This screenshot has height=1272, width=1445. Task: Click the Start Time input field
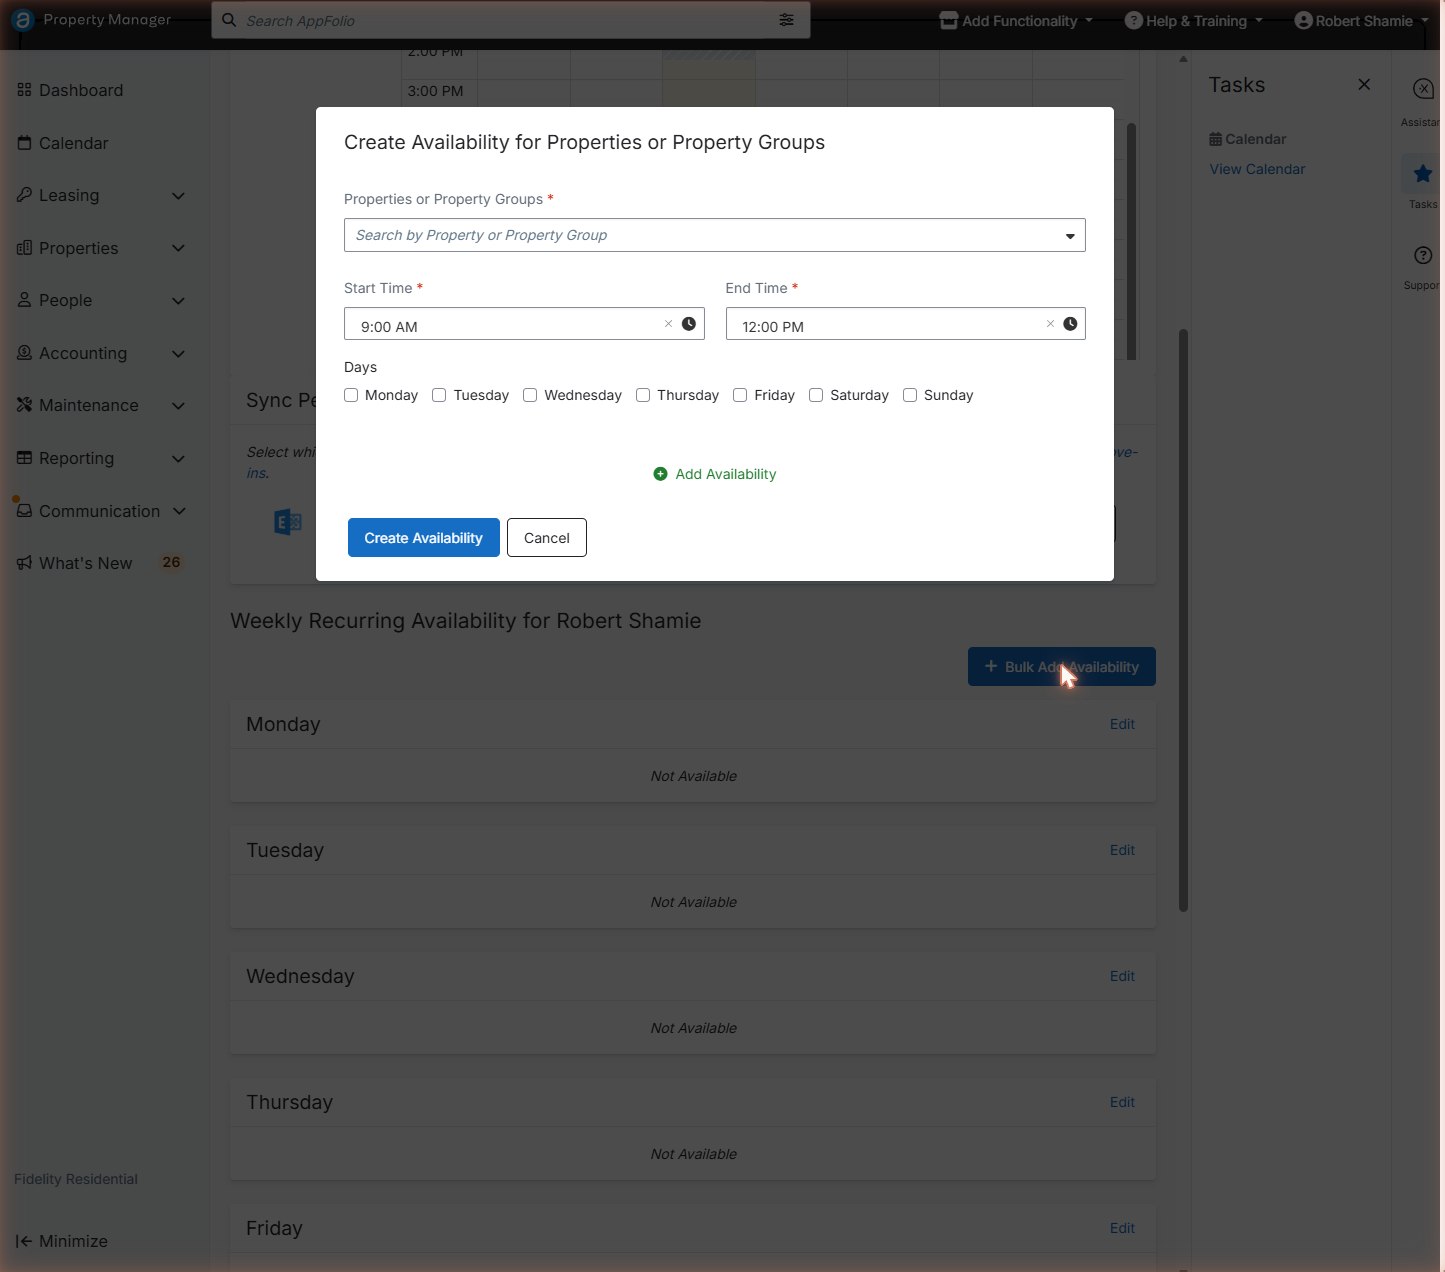click(524, 324)
